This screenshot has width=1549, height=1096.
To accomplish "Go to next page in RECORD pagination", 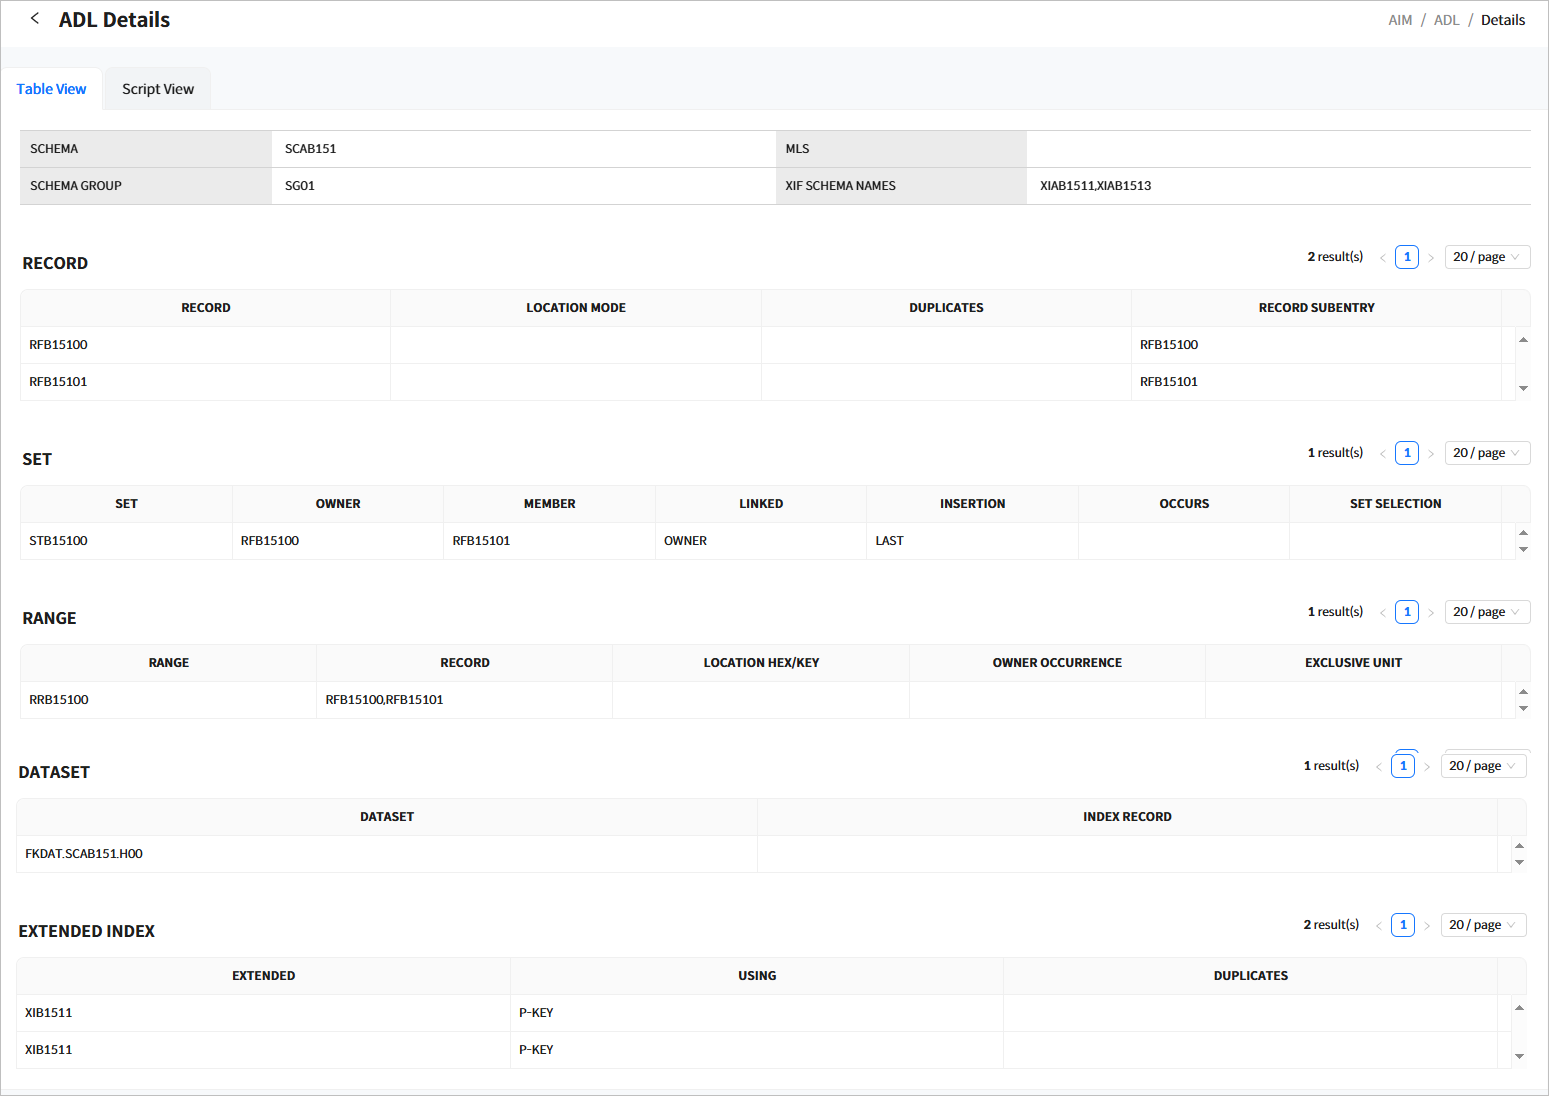I will tap(1431, 258).
